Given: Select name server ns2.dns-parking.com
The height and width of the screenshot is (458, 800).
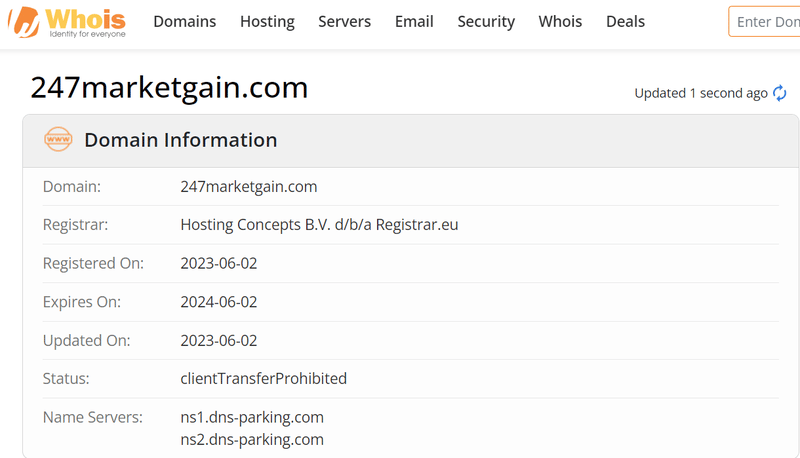Looking at the screenshot, I should 252,440.
